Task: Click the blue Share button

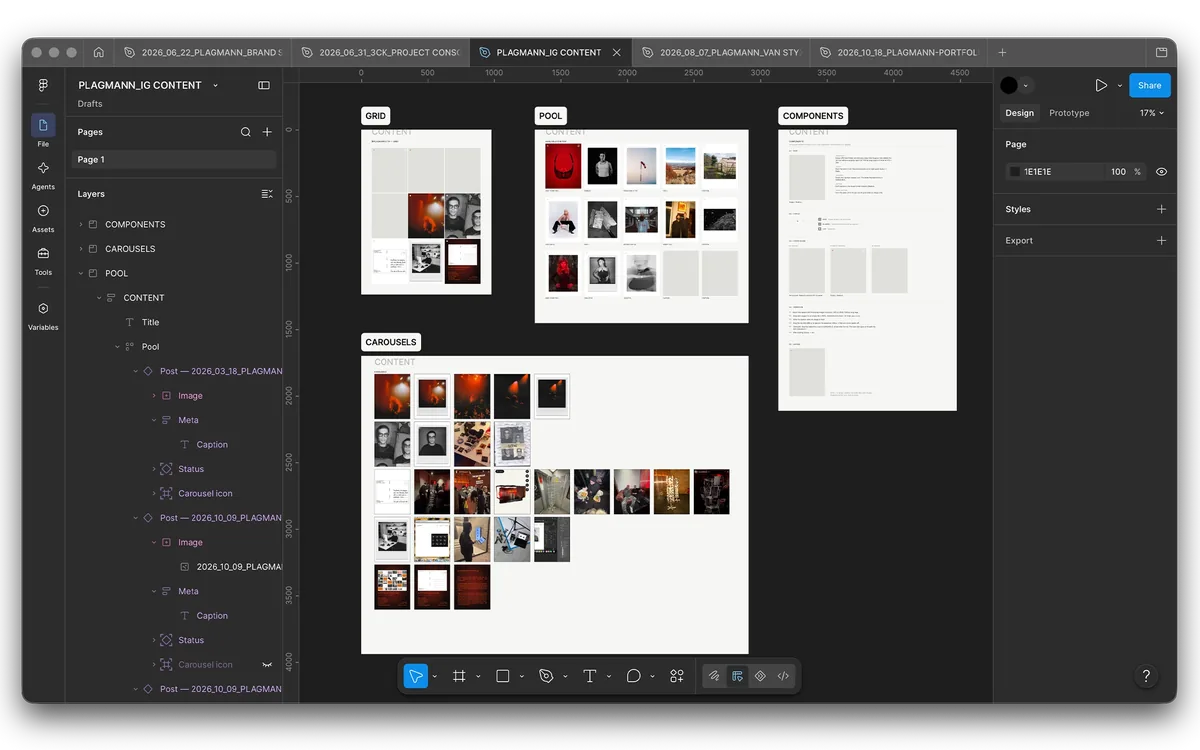Action: (x=1150, y=86)
